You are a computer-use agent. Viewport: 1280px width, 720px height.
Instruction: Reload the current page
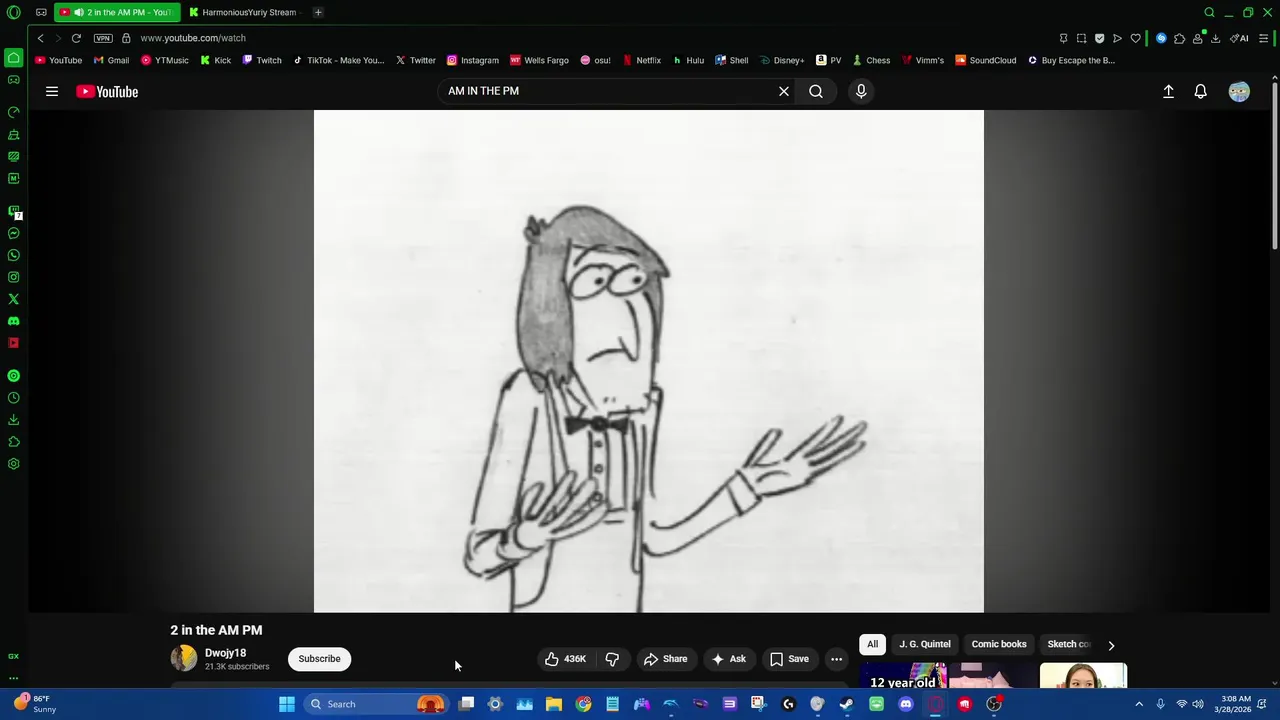[76, 38]
